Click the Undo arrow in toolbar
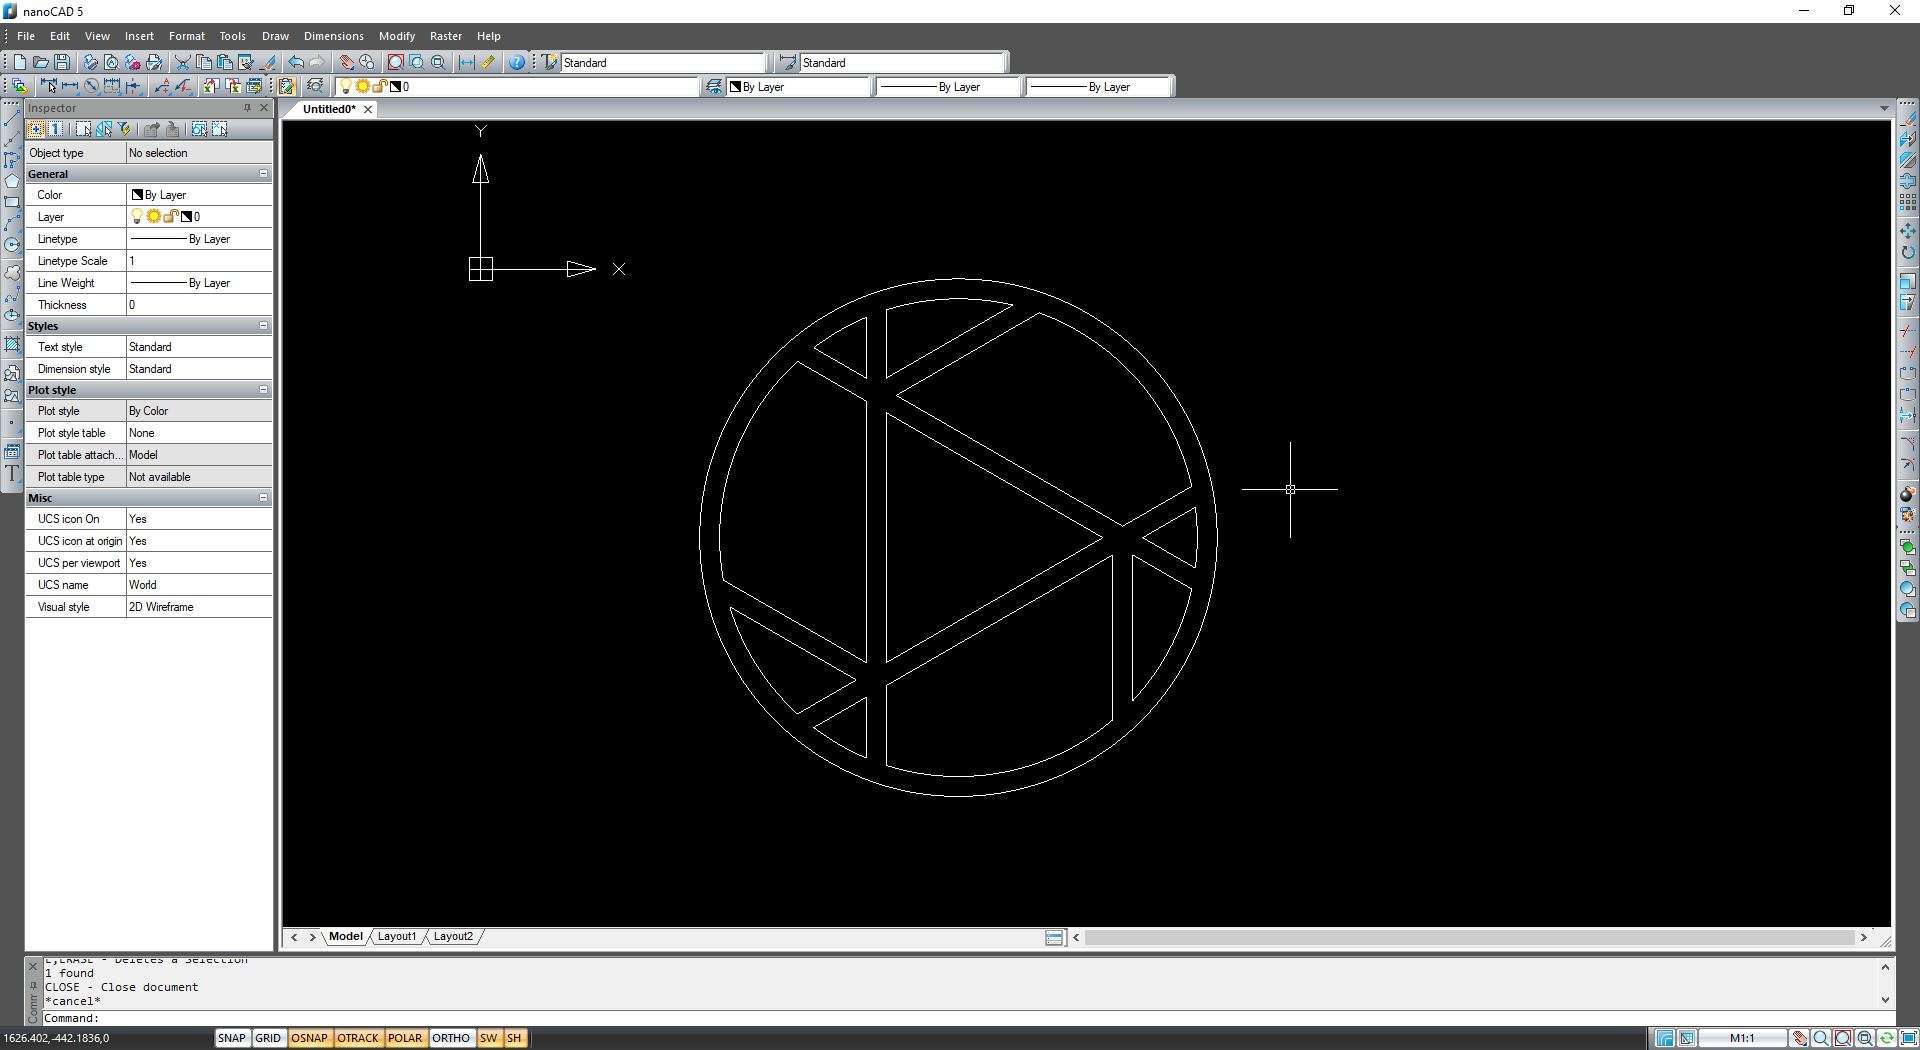 point(296,62)
